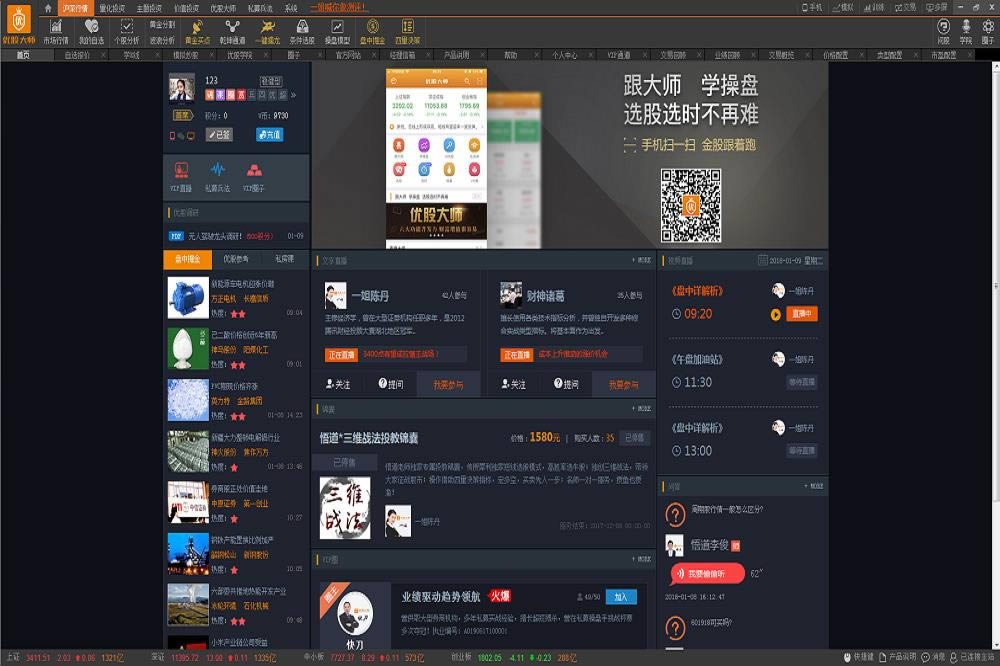The height and width of the screenshot is (666, 1000).
Task: Switch to the 优股参考 tab
Action: (x=236, y=259)
